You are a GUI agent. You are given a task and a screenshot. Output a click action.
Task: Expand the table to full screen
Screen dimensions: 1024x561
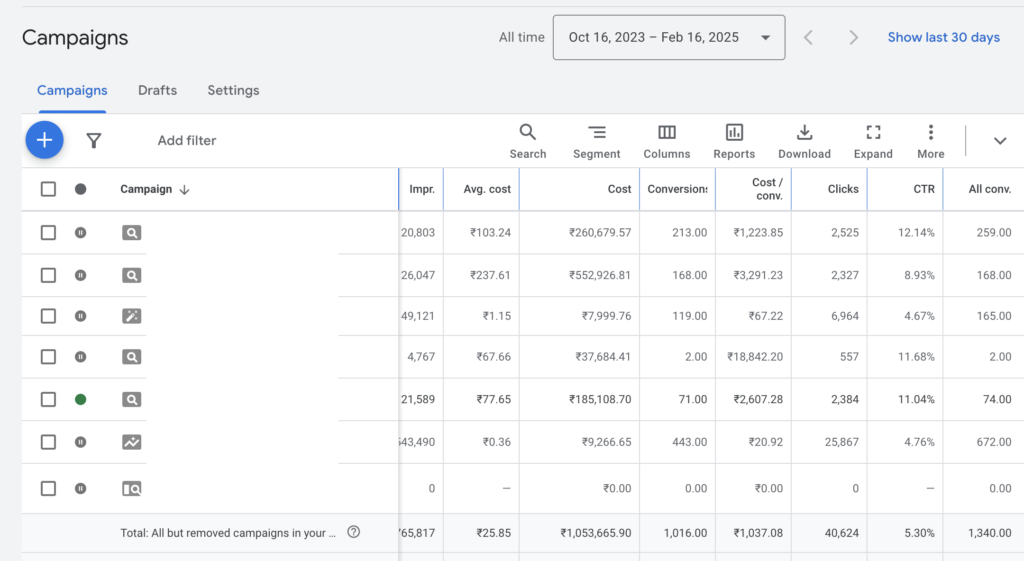point(873,141)
